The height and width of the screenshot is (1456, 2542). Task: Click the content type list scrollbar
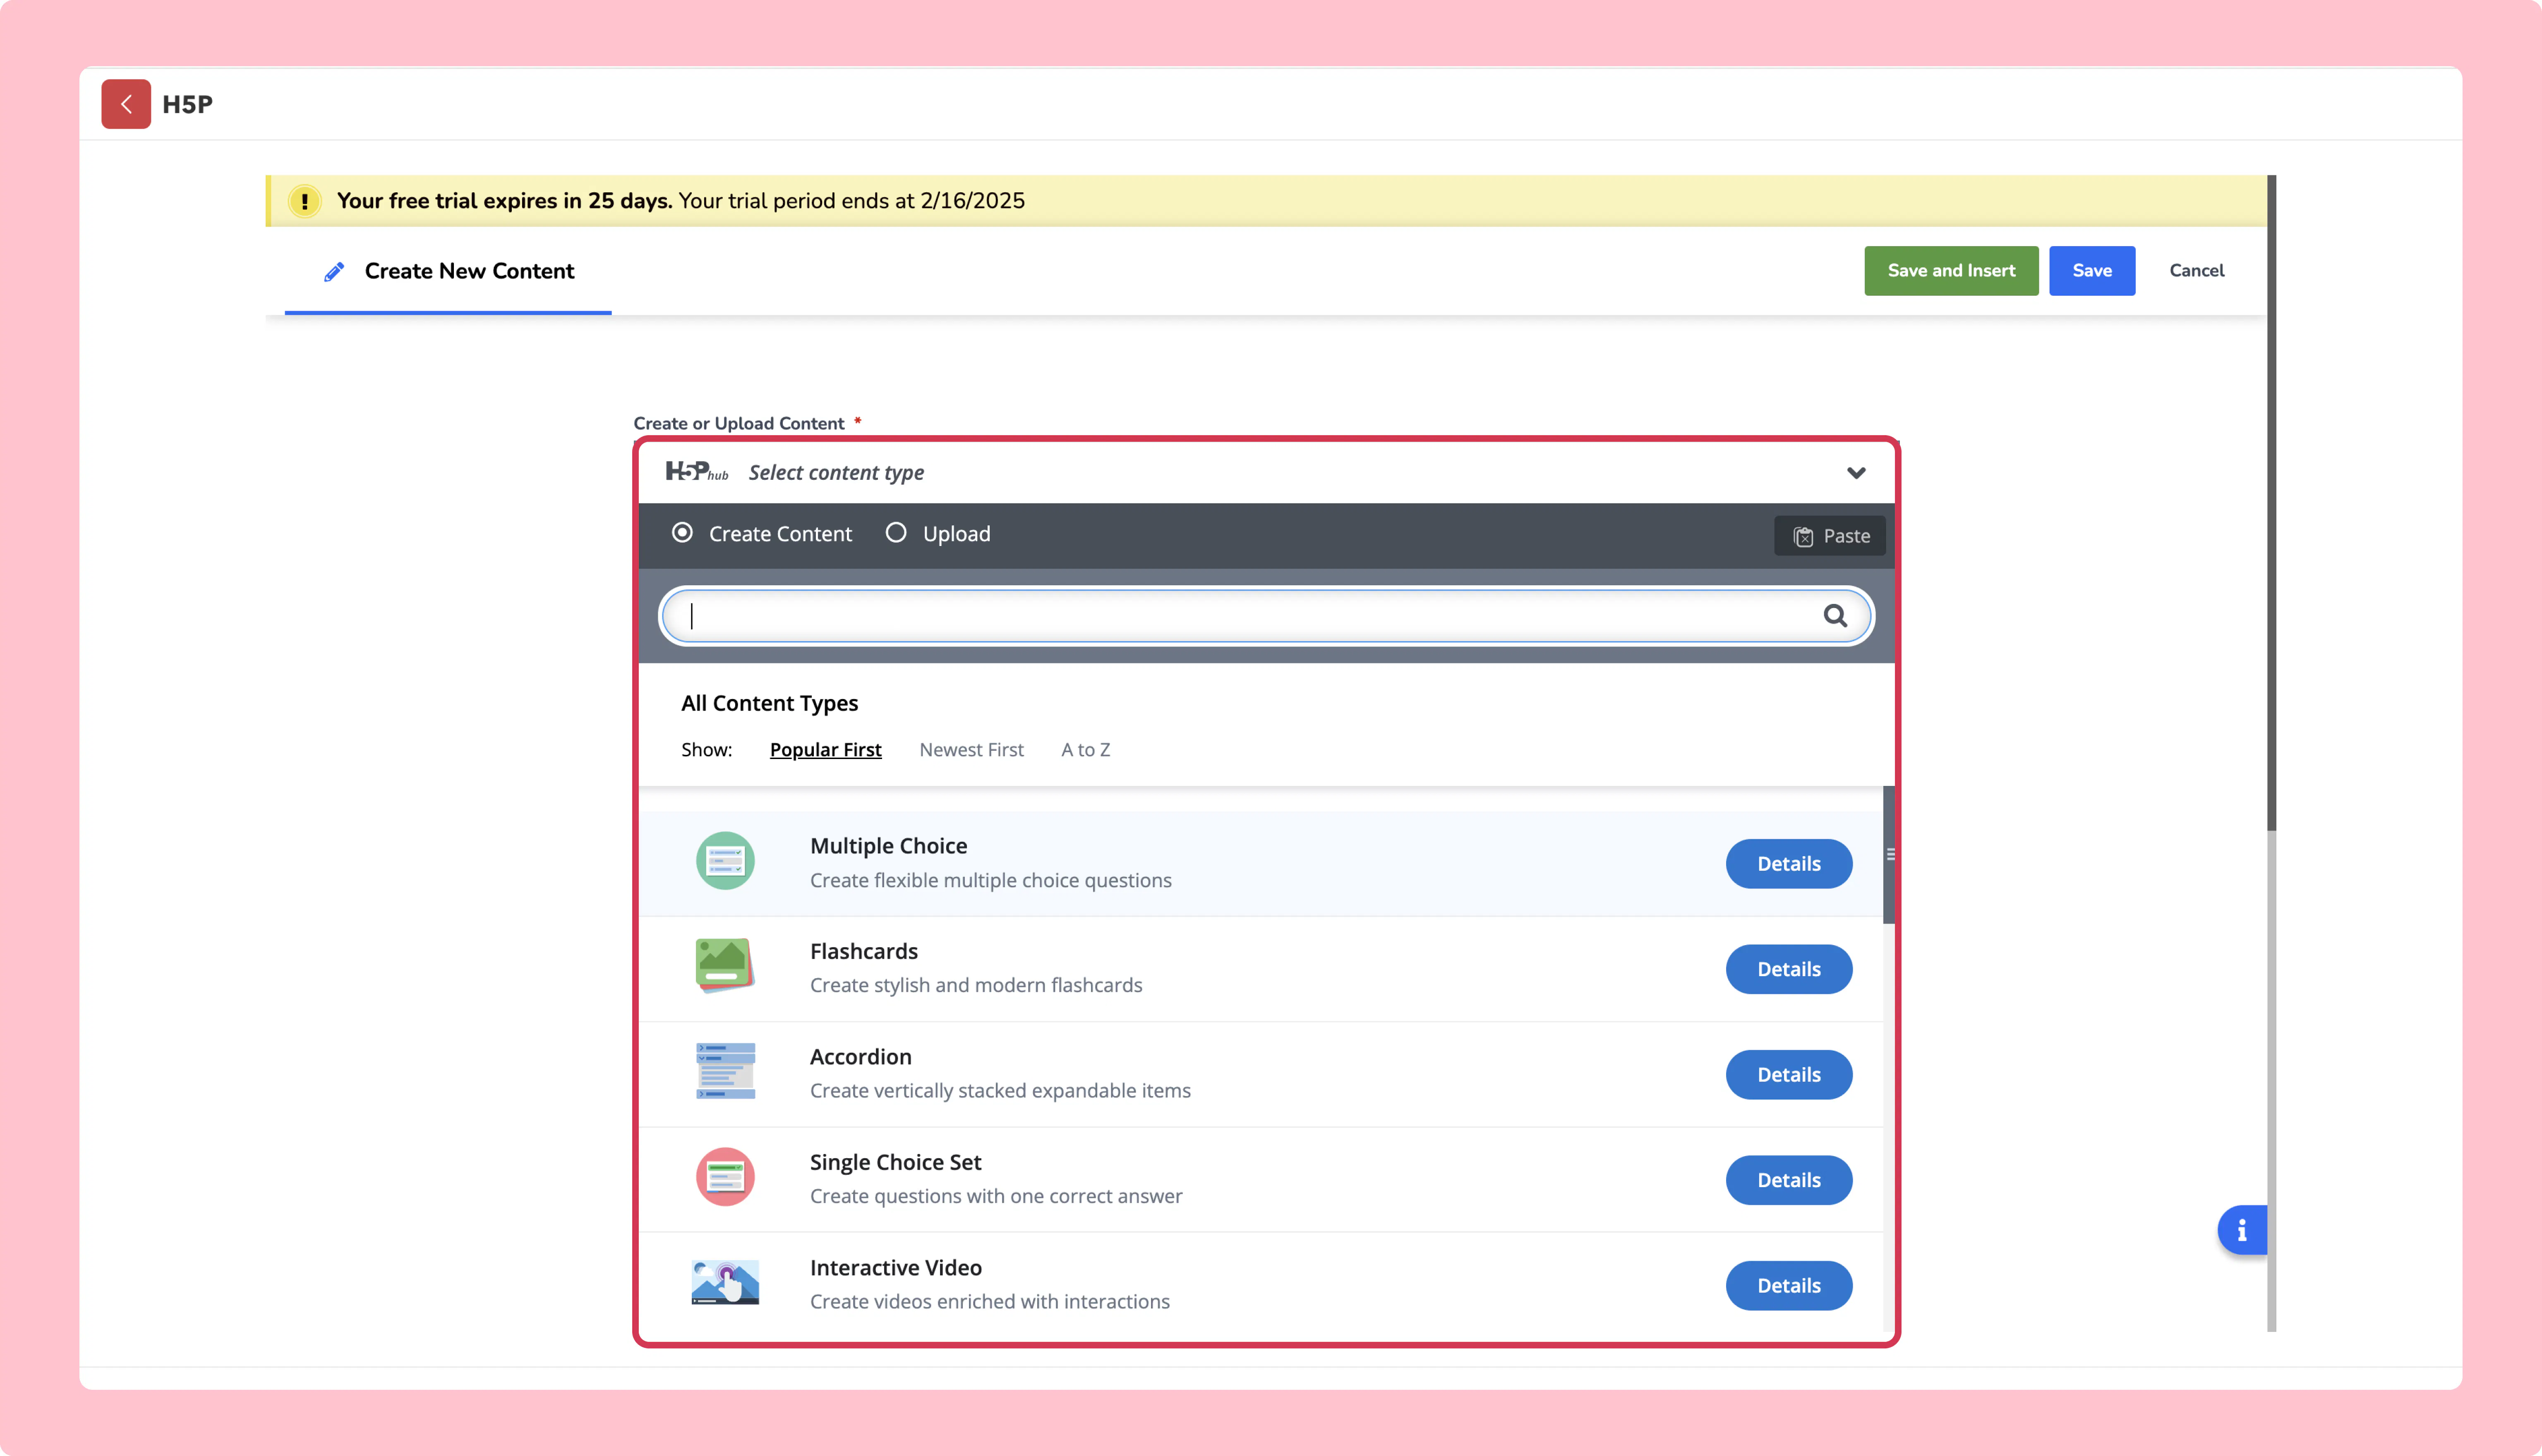(1889, 855)
